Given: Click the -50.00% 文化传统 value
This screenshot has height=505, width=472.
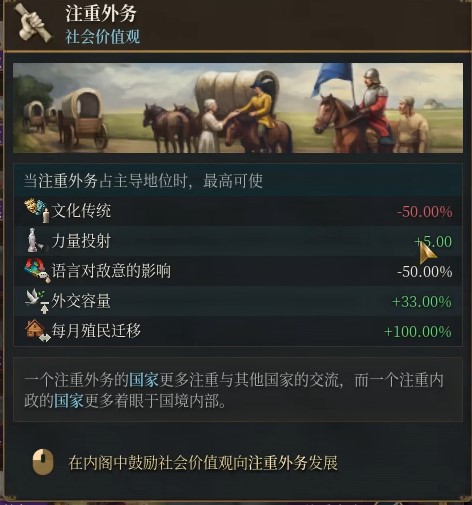Looking at the screenshot, I should pyautogui.click(x=424, y=212).
